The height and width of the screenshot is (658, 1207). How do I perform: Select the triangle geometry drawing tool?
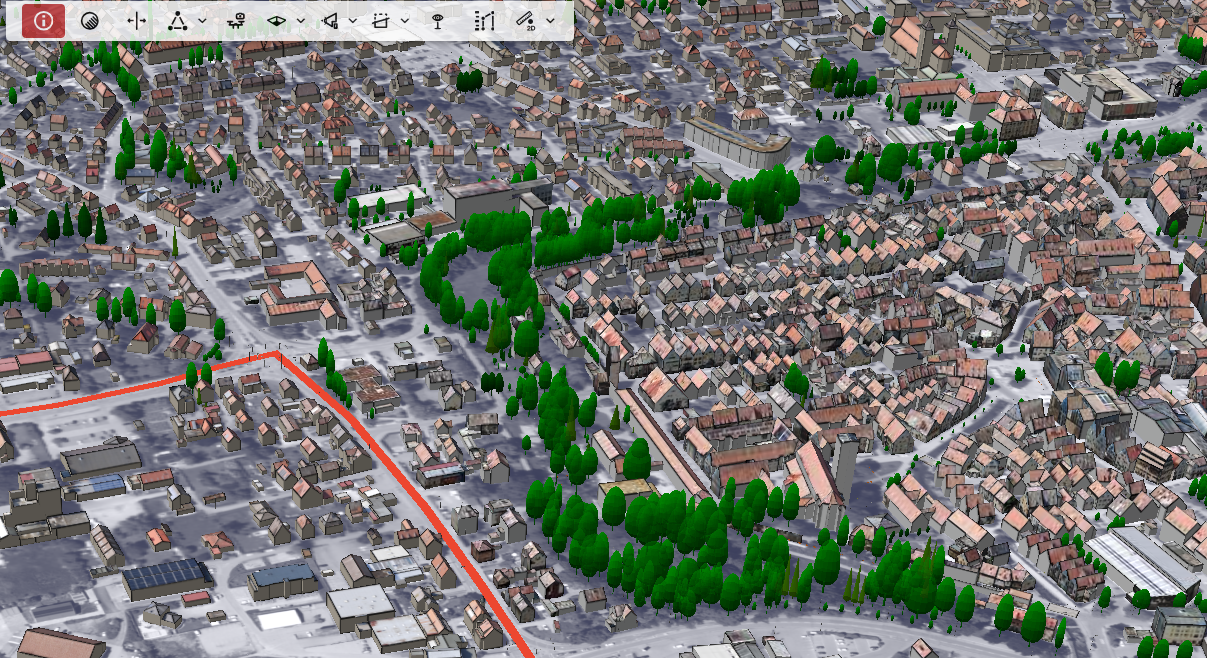pyautogui.click(x=177, y=20)
